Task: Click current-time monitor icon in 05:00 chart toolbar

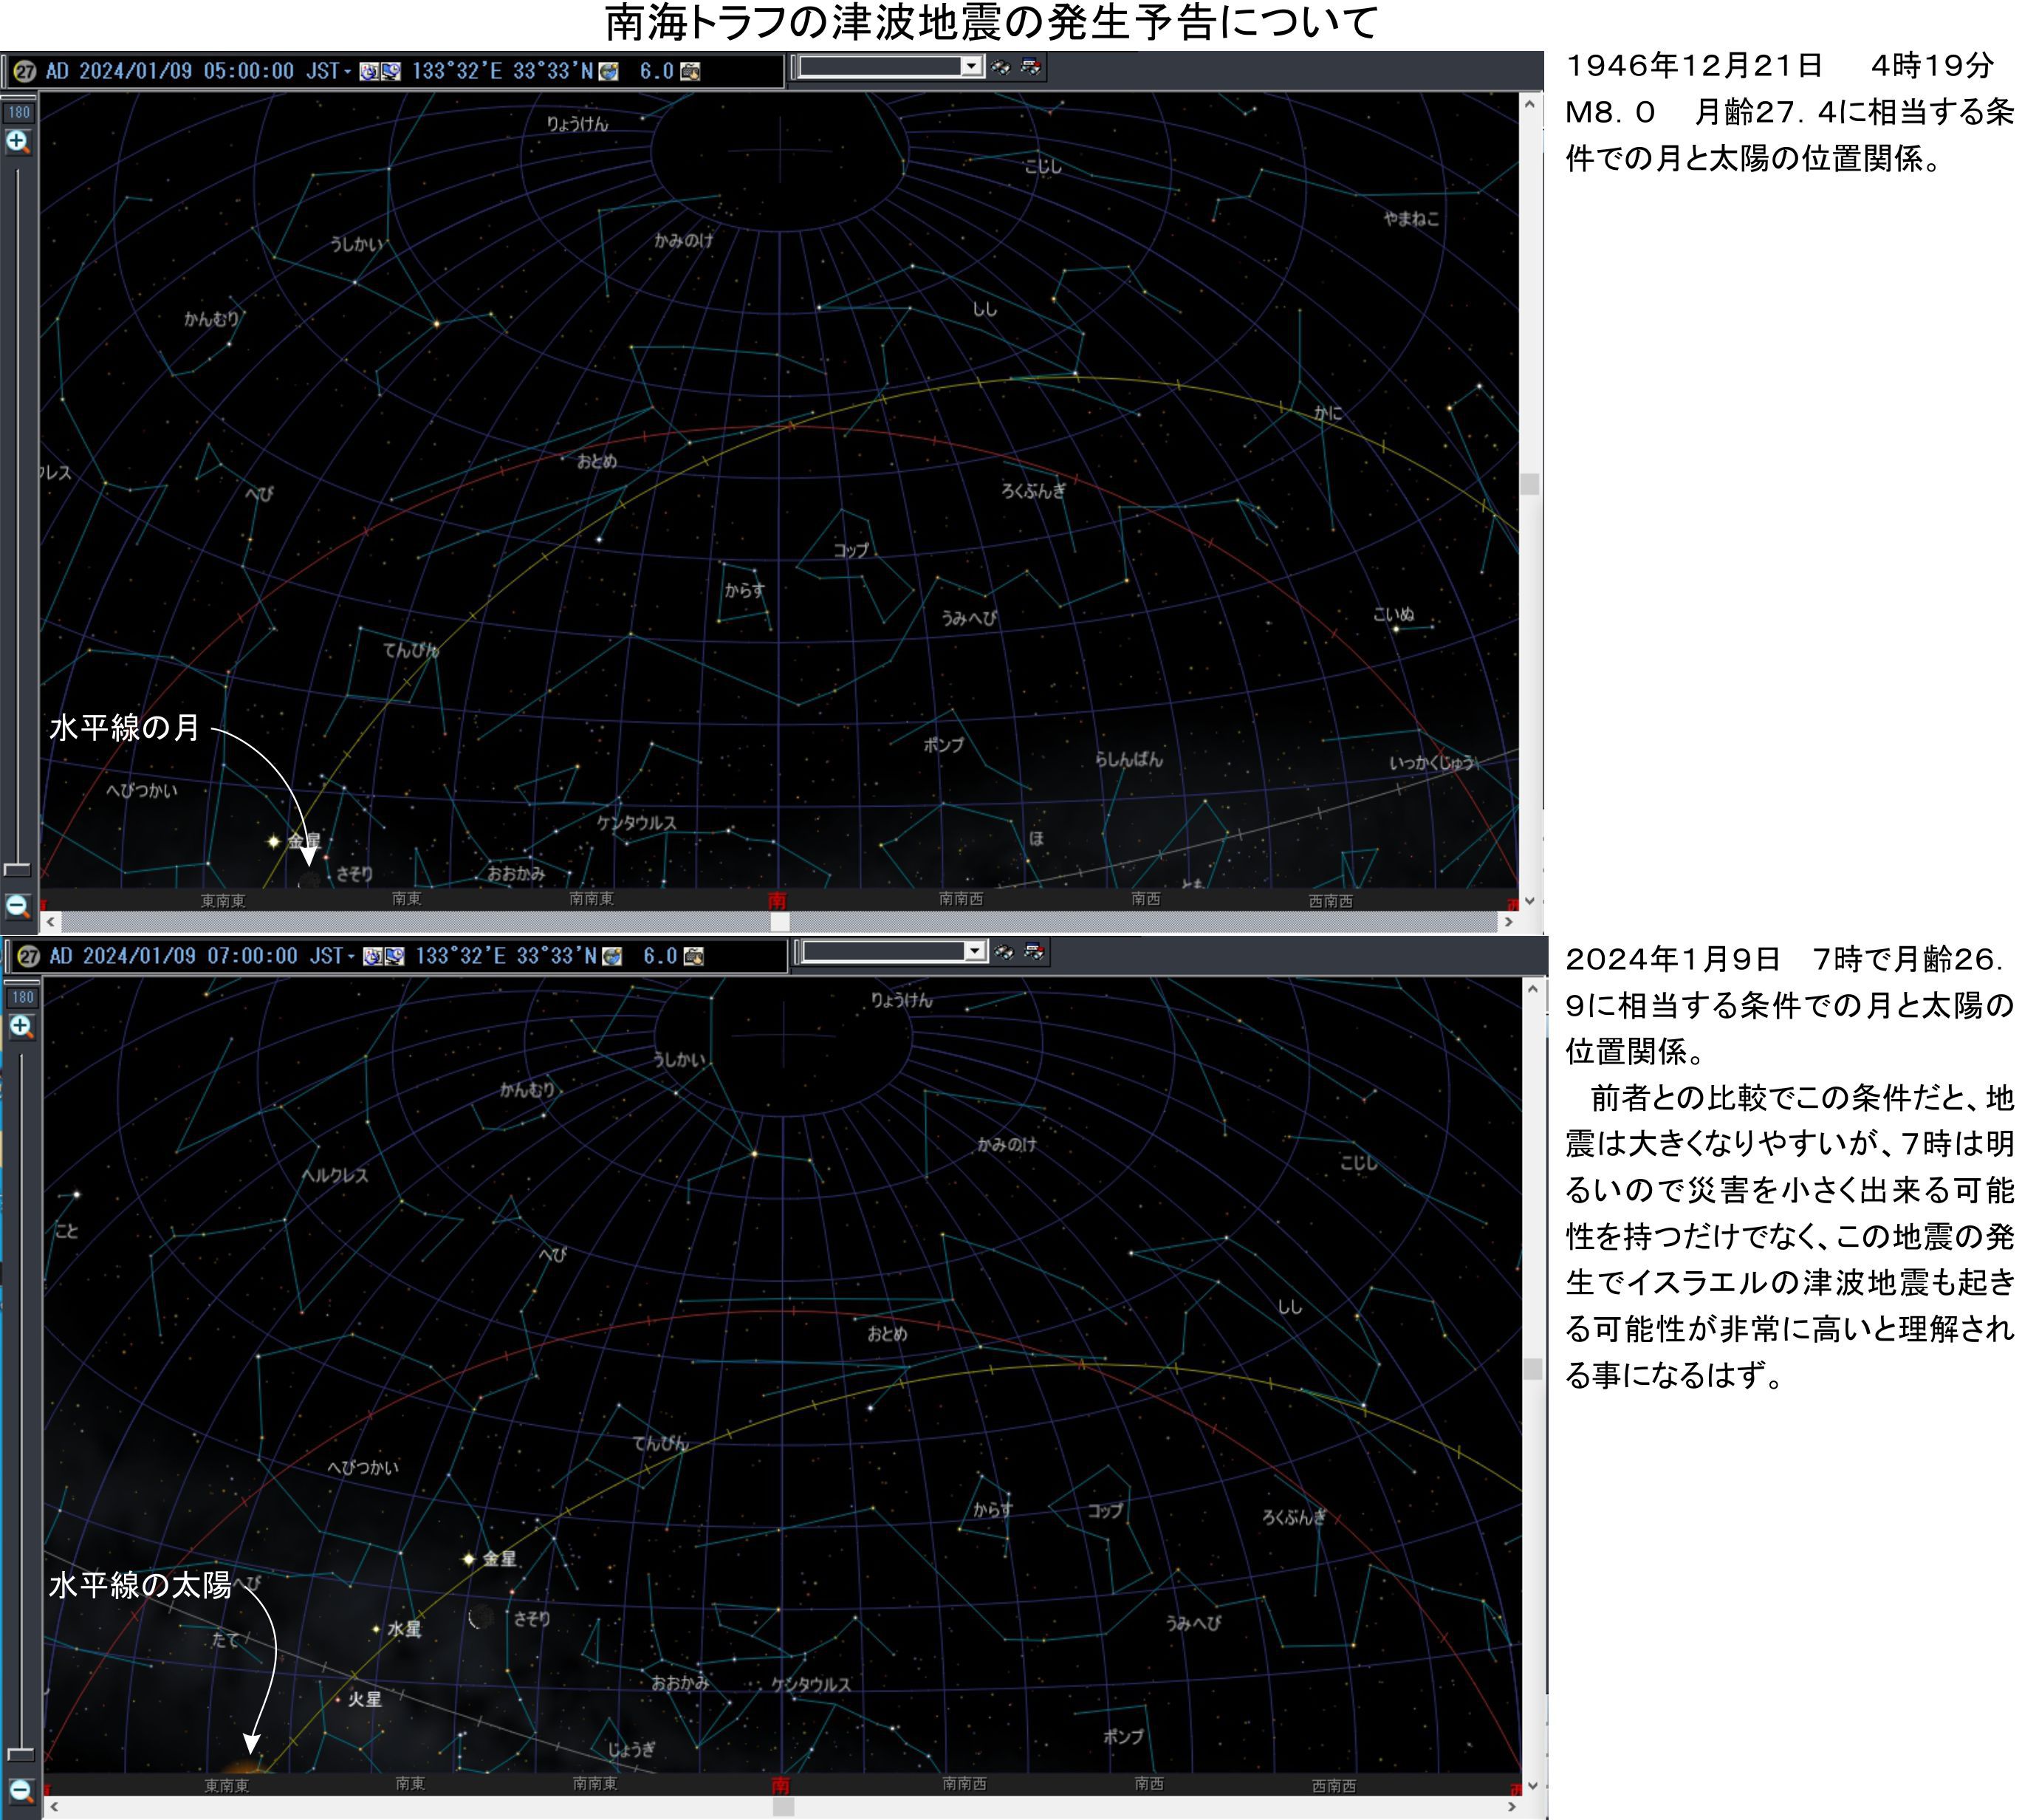Action: point(391,71)
